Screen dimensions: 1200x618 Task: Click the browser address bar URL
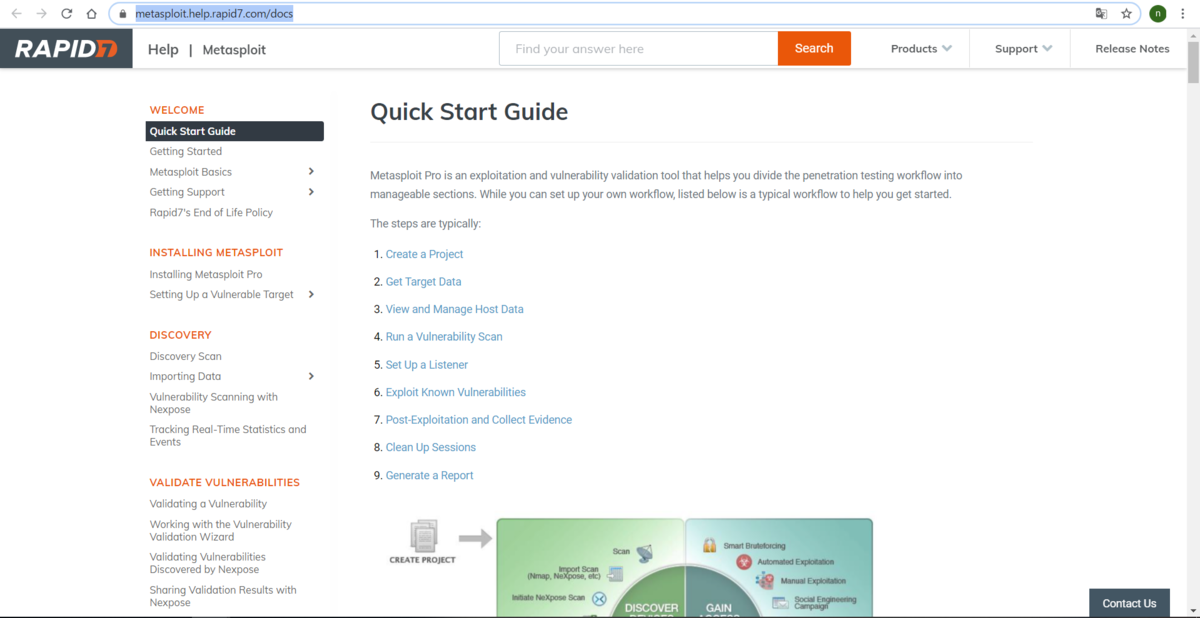click(x=214, y=14)
